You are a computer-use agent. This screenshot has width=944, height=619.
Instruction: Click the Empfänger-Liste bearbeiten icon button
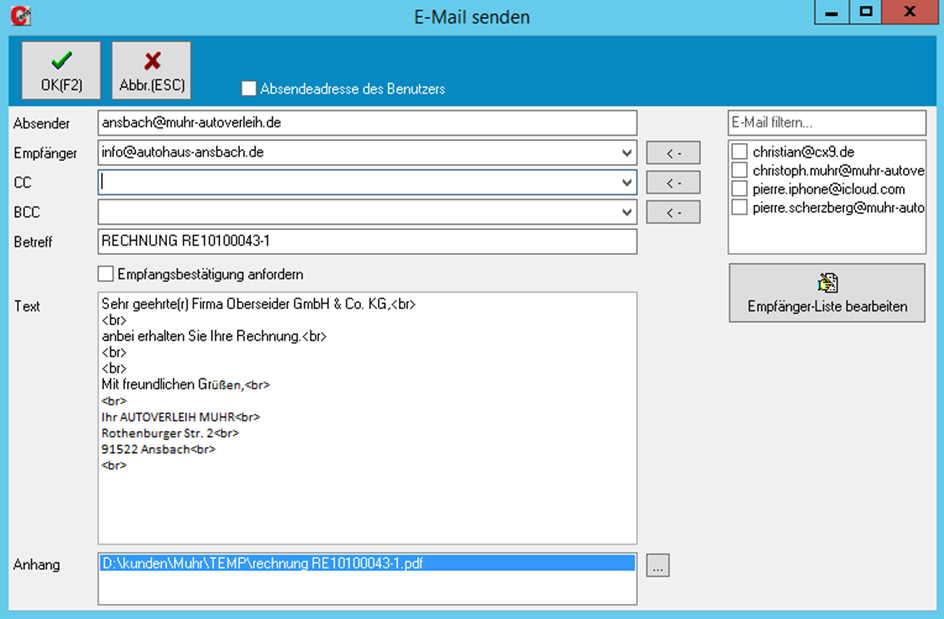click(826, 293)
